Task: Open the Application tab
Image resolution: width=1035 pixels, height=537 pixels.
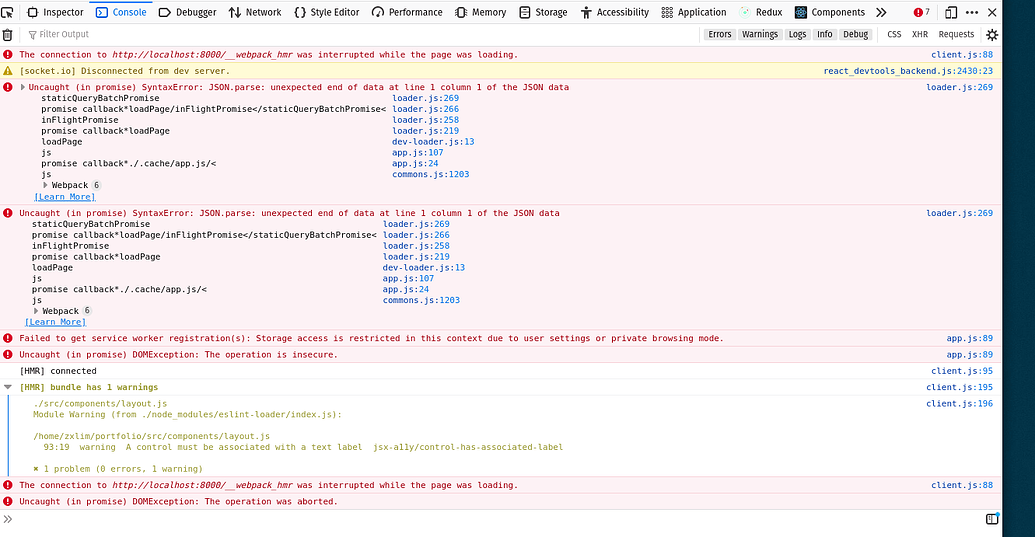Action: tap(694, 12)
